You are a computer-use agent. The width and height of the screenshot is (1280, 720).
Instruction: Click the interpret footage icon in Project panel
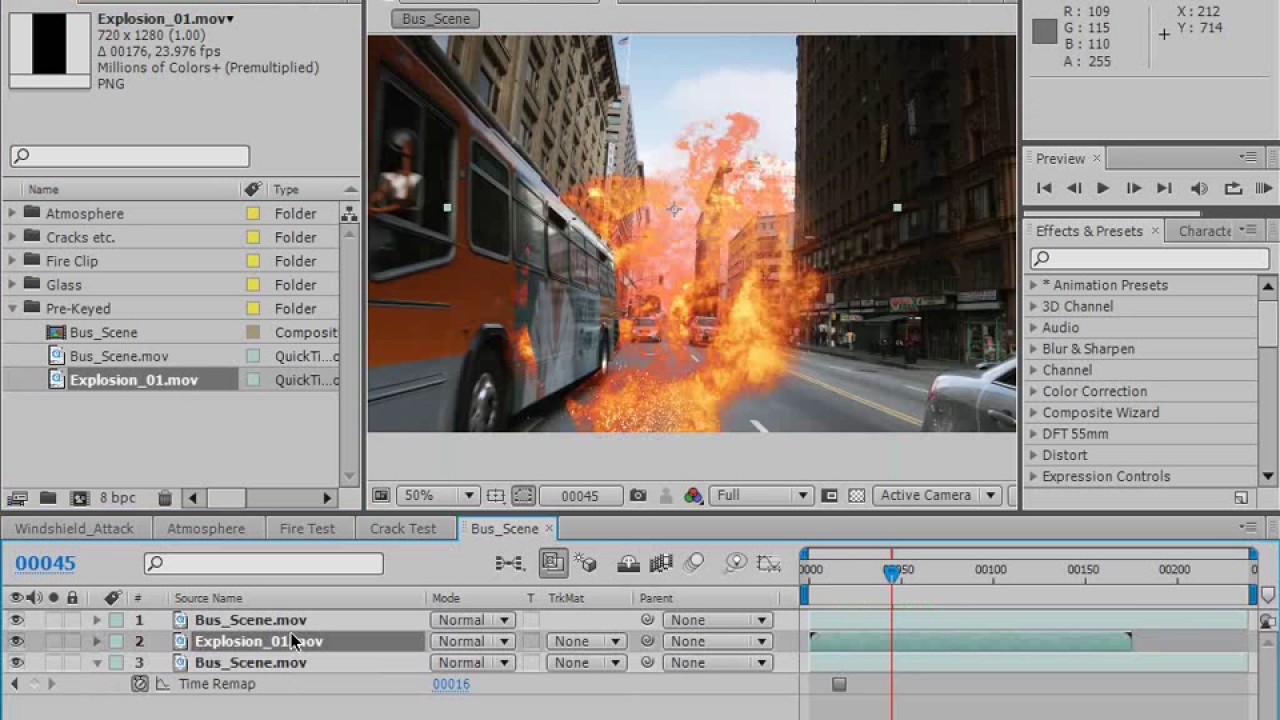[17, 498]
